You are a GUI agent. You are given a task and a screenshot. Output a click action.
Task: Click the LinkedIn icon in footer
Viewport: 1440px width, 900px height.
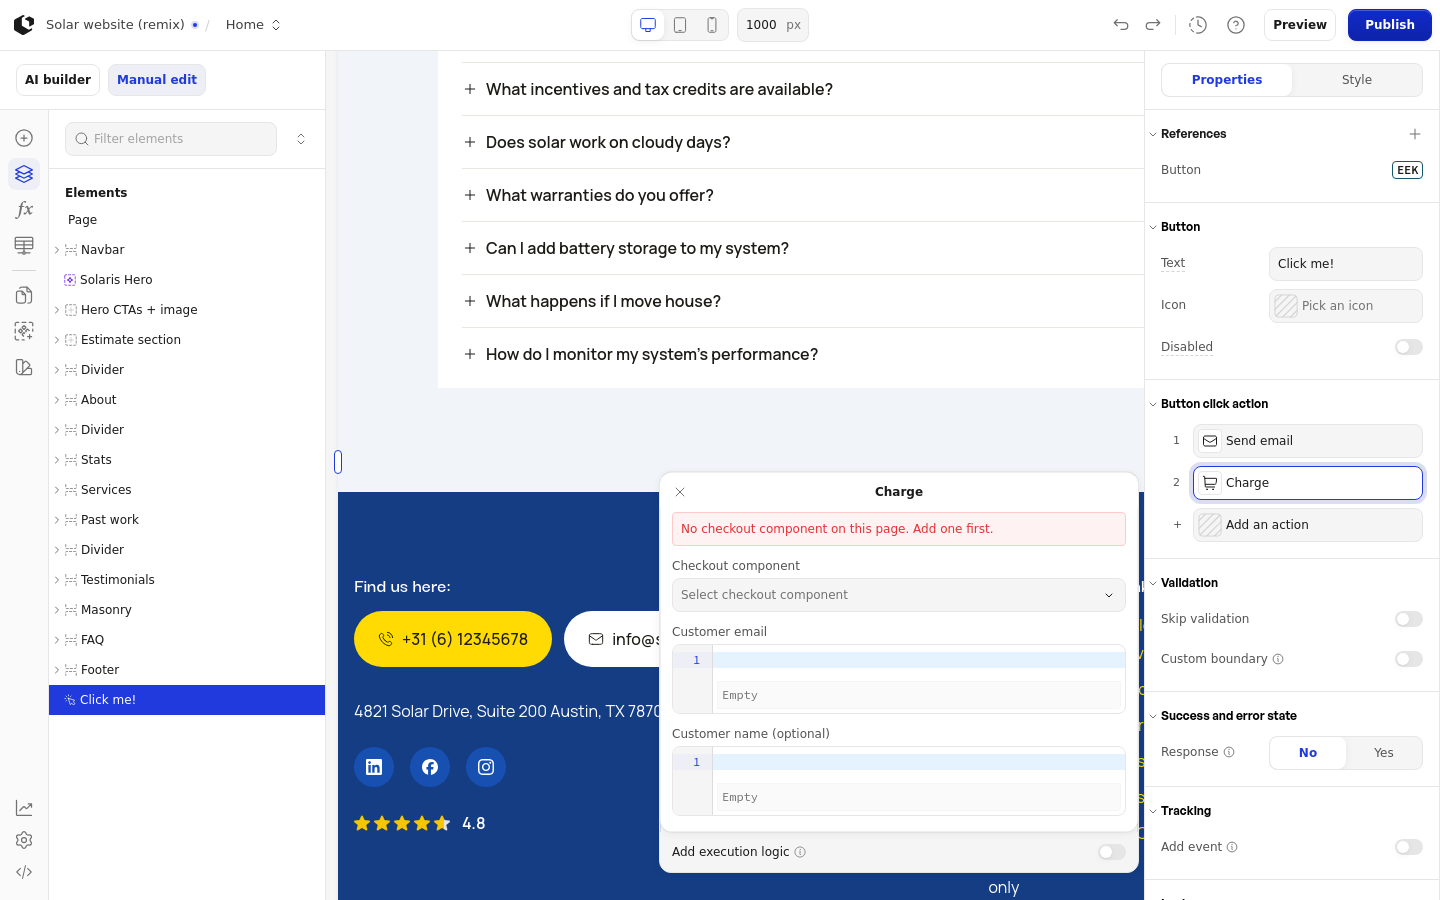click(374, 767)
